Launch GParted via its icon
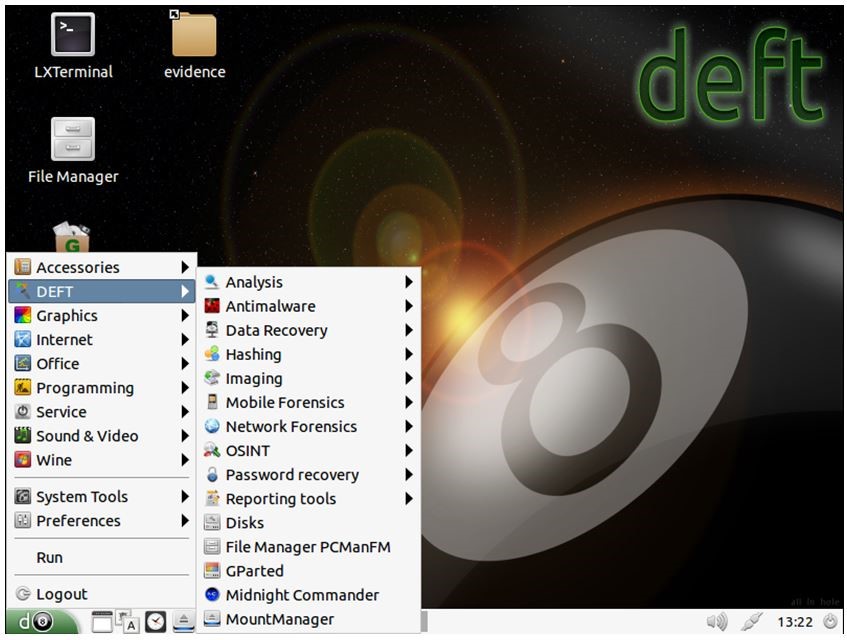 click(x=212, y=571)
